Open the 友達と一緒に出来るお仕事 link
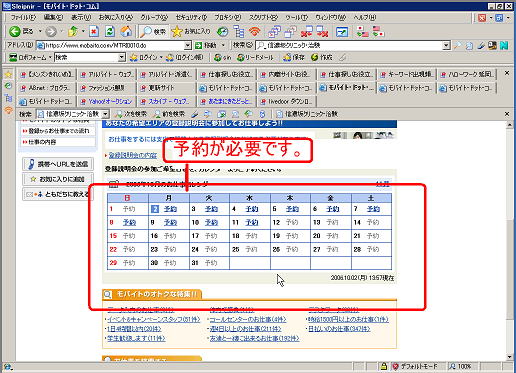 254,338
